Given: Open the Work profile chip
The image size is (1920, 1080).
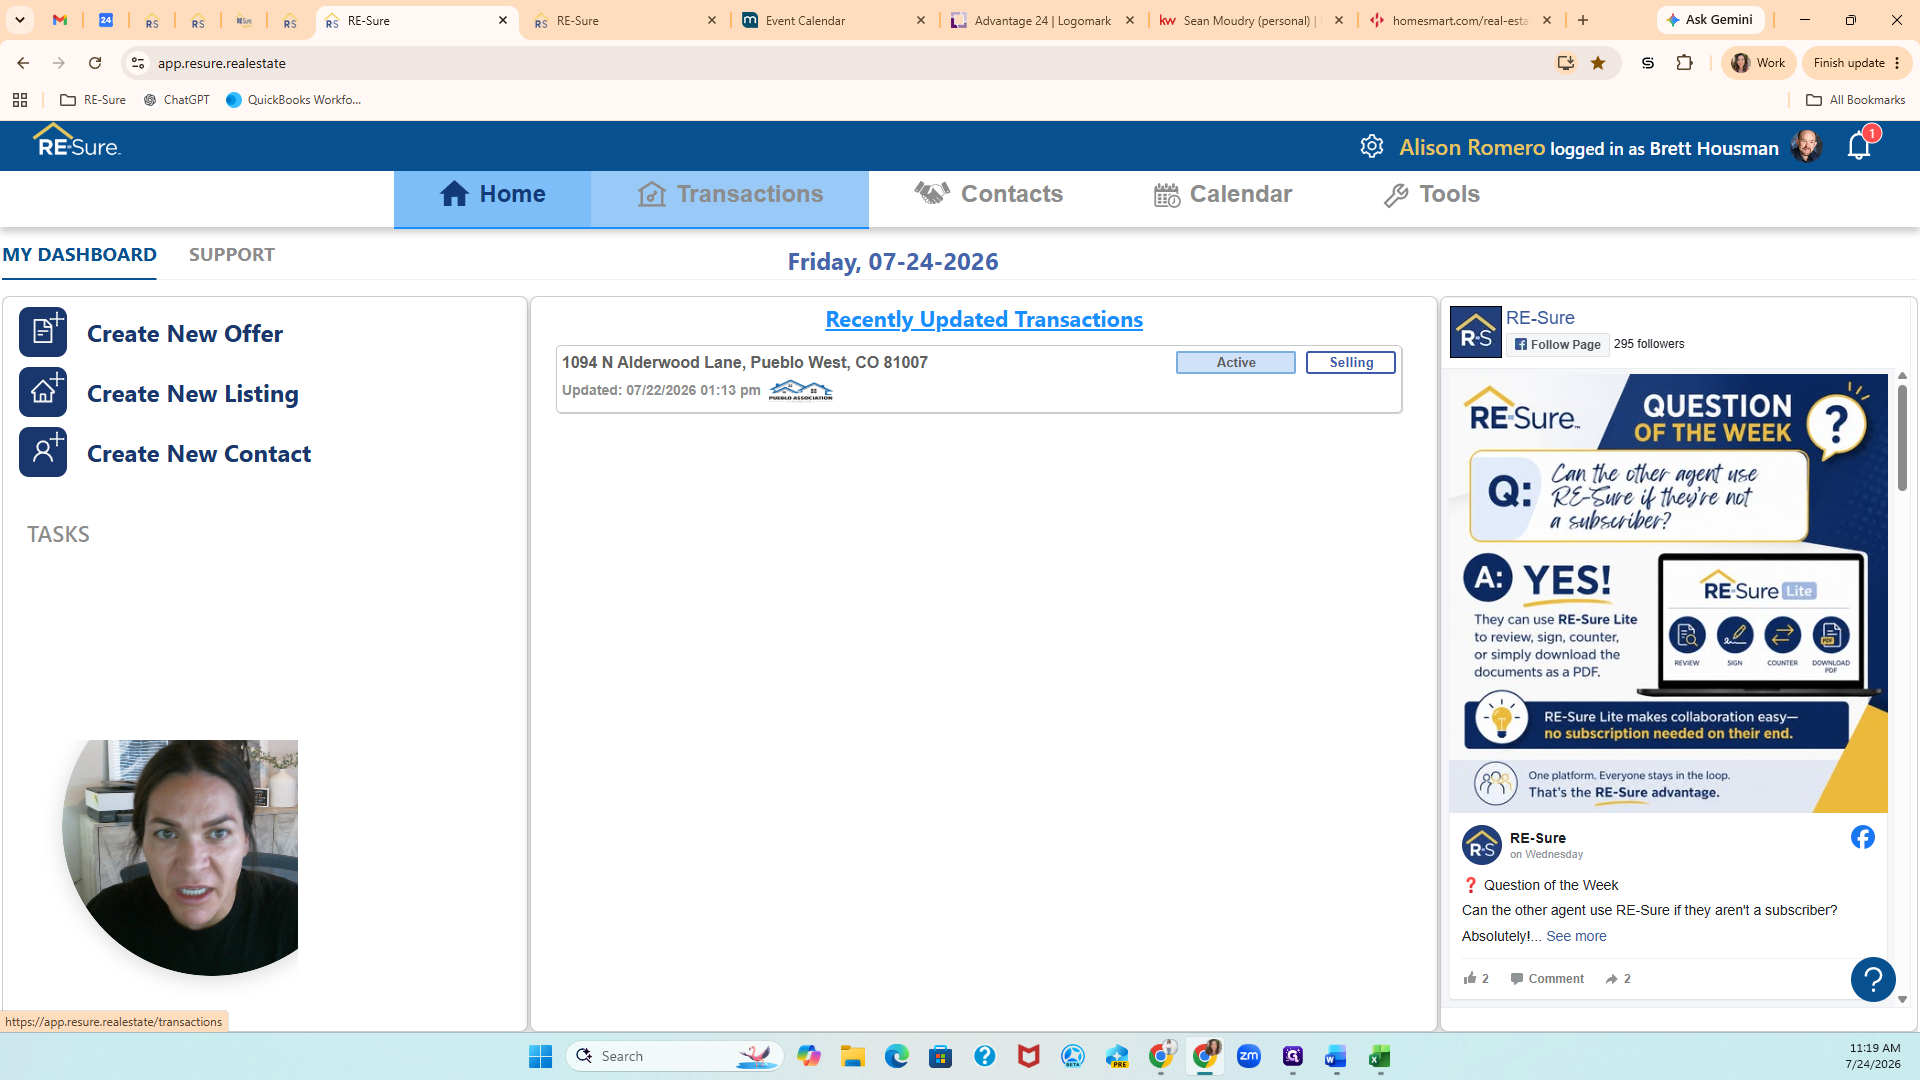Looking at the screenshot, I should pyautogui.click(x=1759, y=63).
